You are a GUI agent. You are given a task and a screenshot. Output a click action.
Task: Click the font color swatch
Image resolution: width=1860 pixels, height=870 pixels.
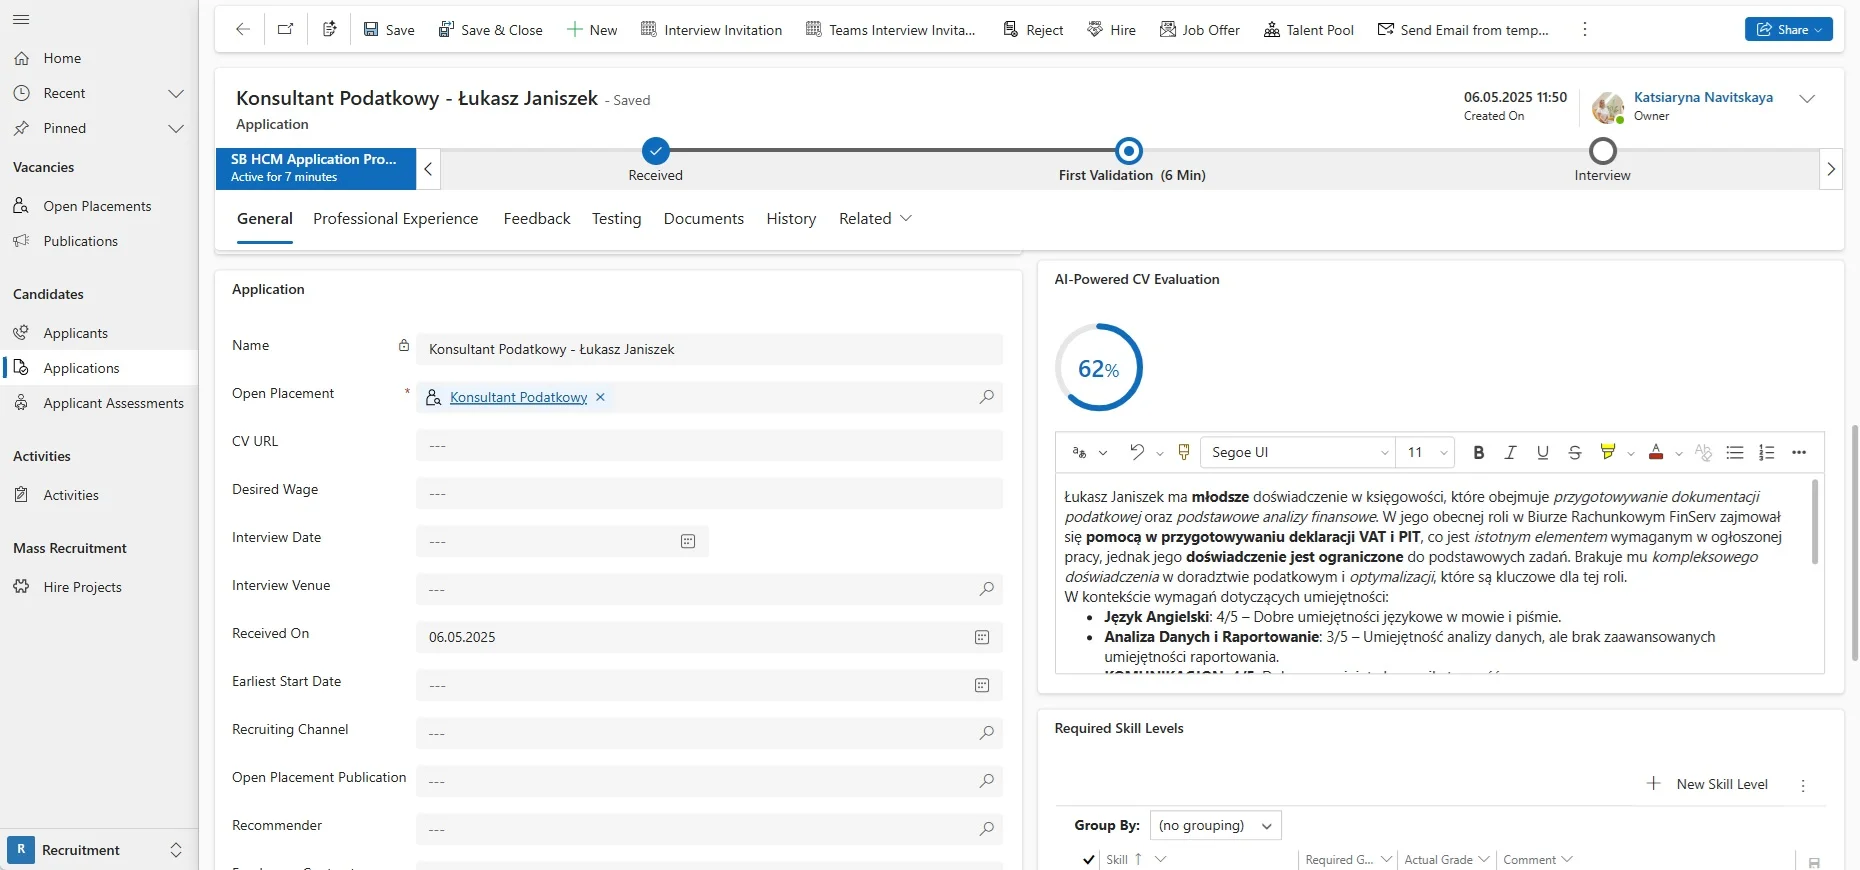pos(1656,453)
